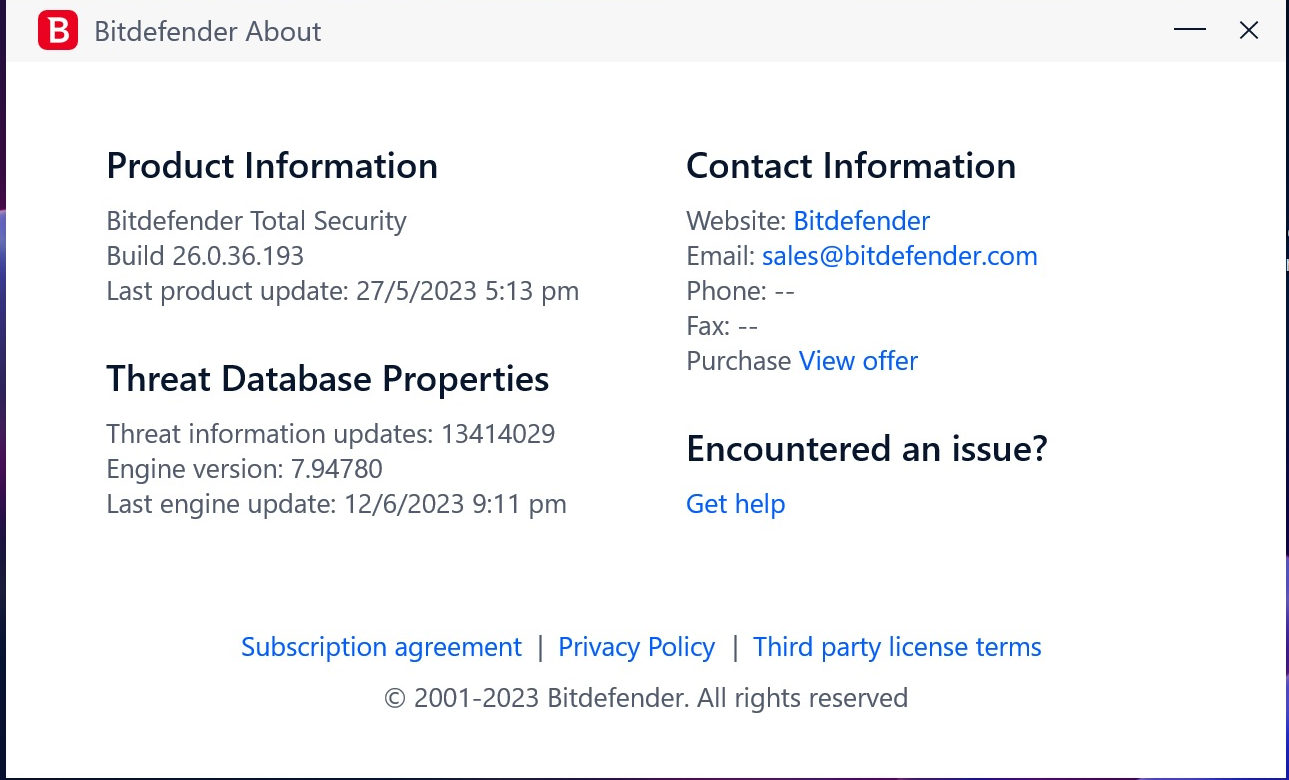View the Privacy Policy link
The width and height of the screenshot is (1289, 780).
click(636, 647)
